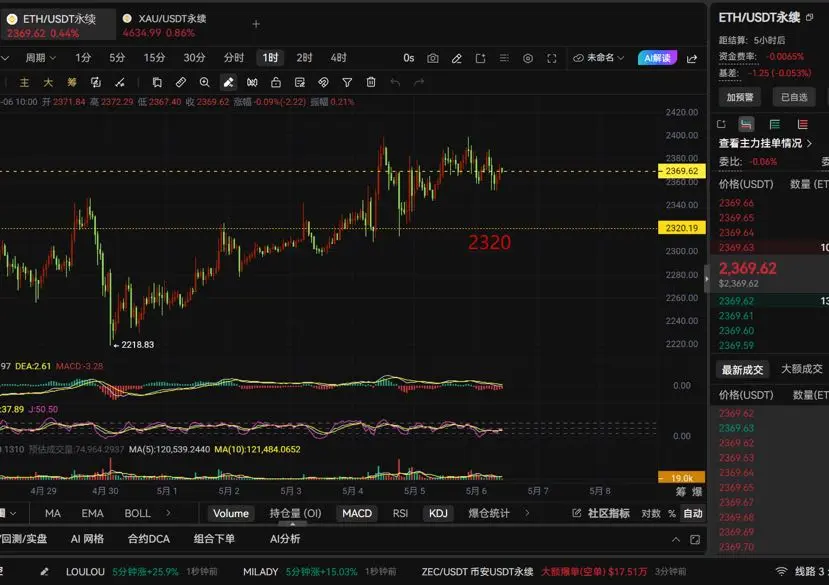This screenshot has height=585, width=829.
Task: Select the ETH/USDT永续 chart tab
Action: 58,25
